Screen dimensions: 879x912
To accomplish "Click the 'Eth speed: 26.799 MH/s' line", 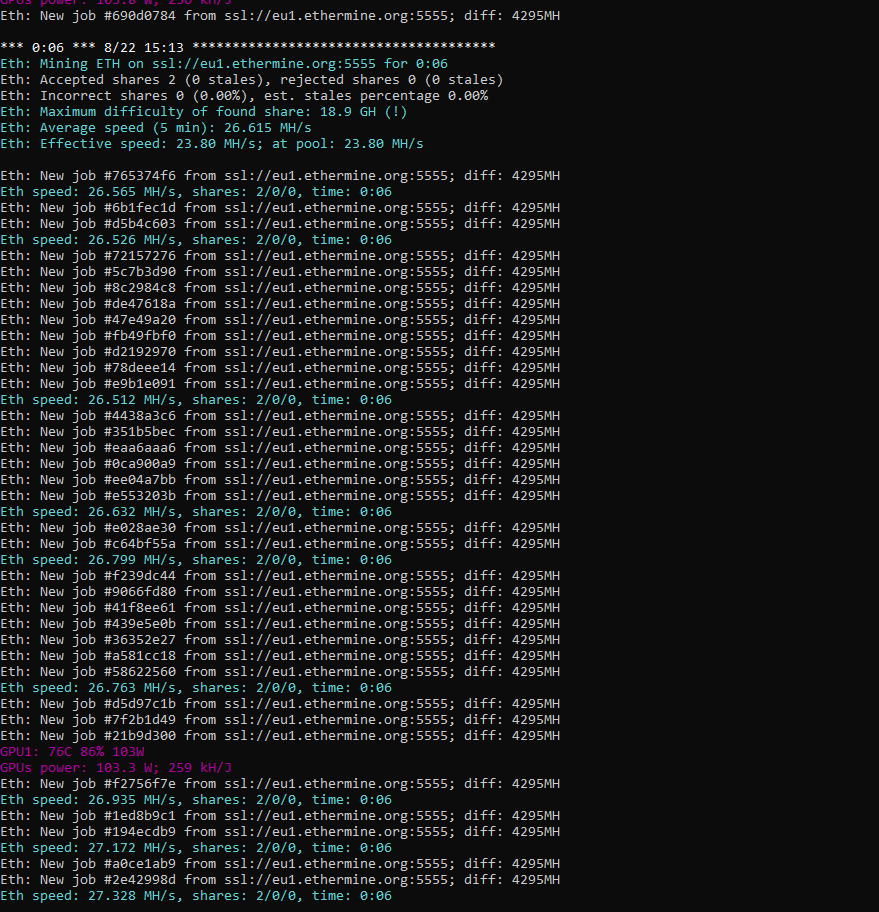I will (196, 560).
